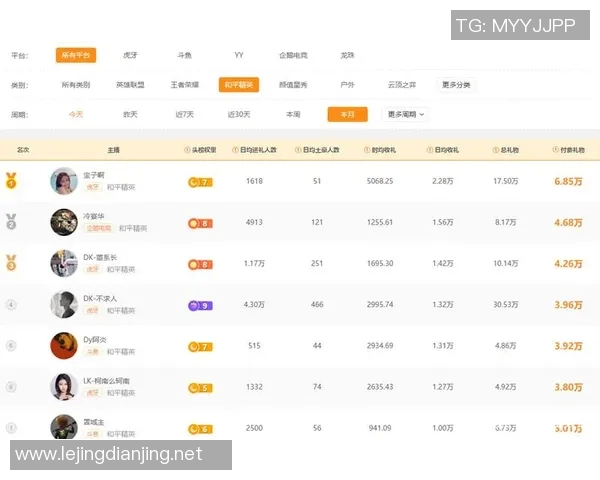Choose the 户外 category filter

(347, 85)
